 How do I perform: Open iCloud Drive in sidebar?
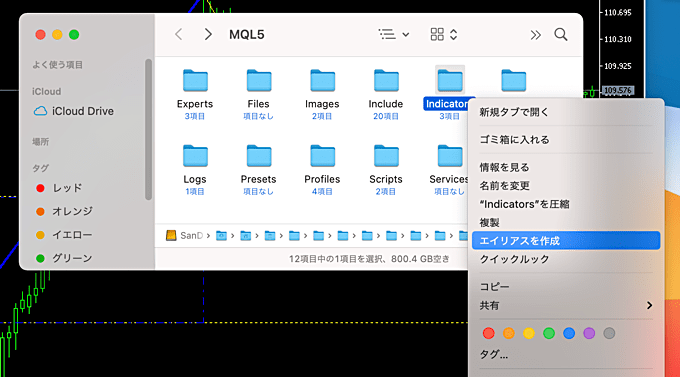pyautogui.click(x=74, y=111)
